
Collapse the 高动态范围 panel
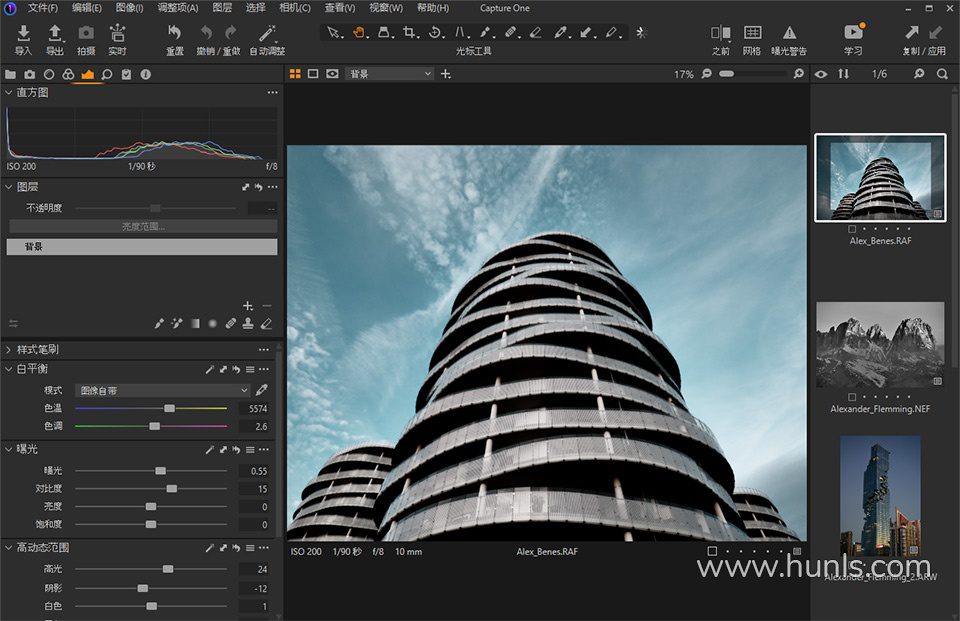point(9,547)
